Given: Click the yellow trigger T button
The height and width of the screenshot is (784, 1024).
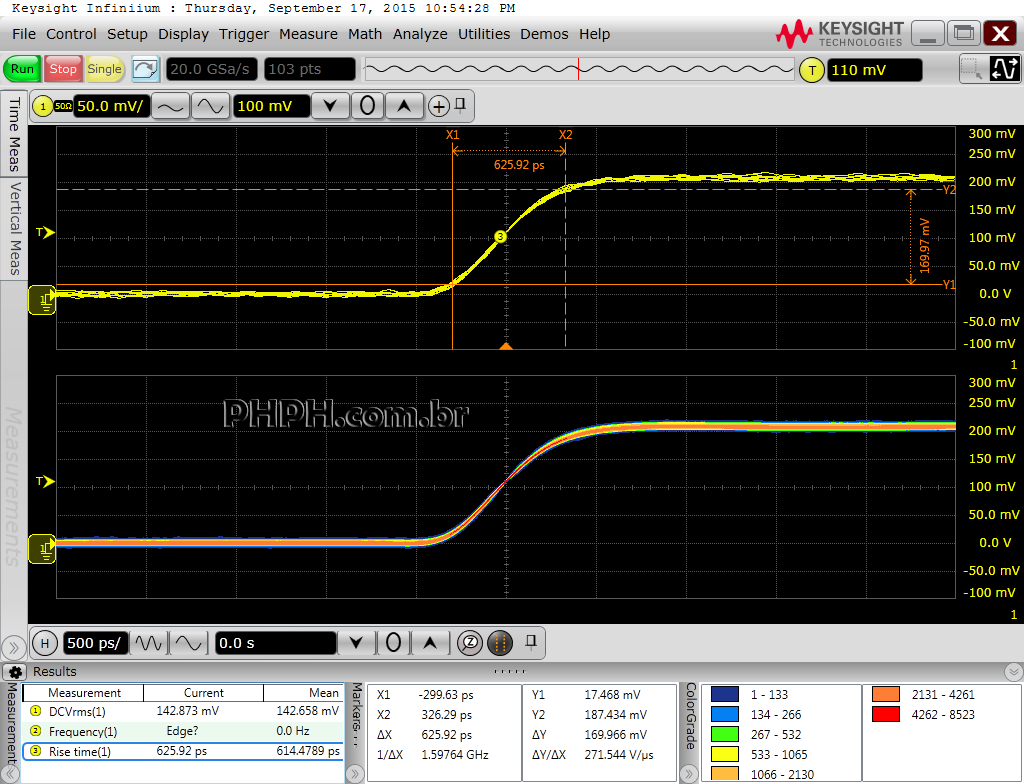Looking at the screenshot, I should coord(811,70).
